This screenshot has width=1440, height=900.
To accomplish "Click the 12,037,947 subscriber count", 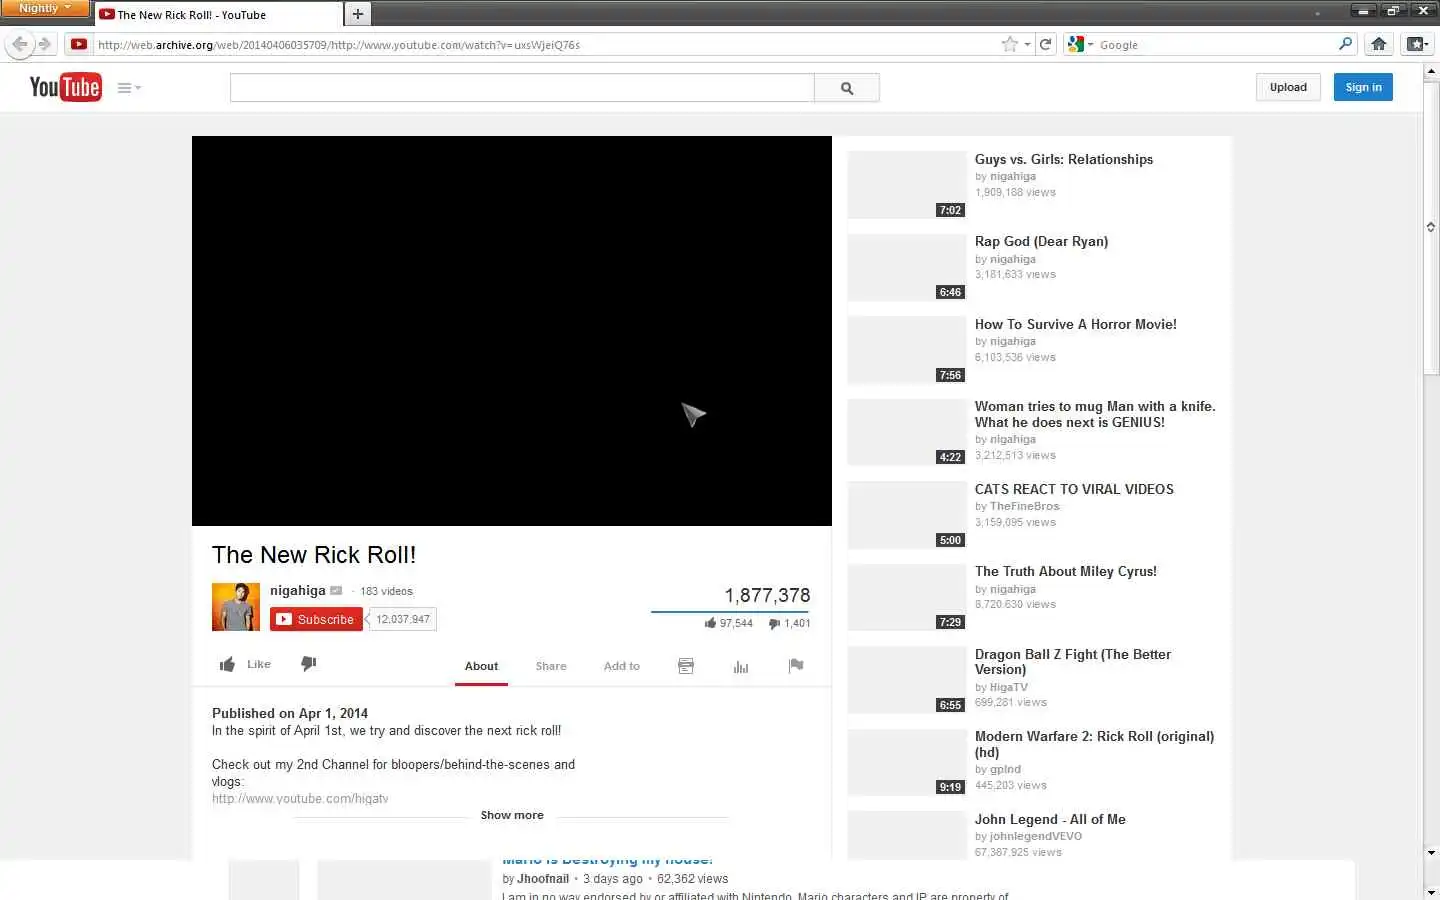I will 403,619.
